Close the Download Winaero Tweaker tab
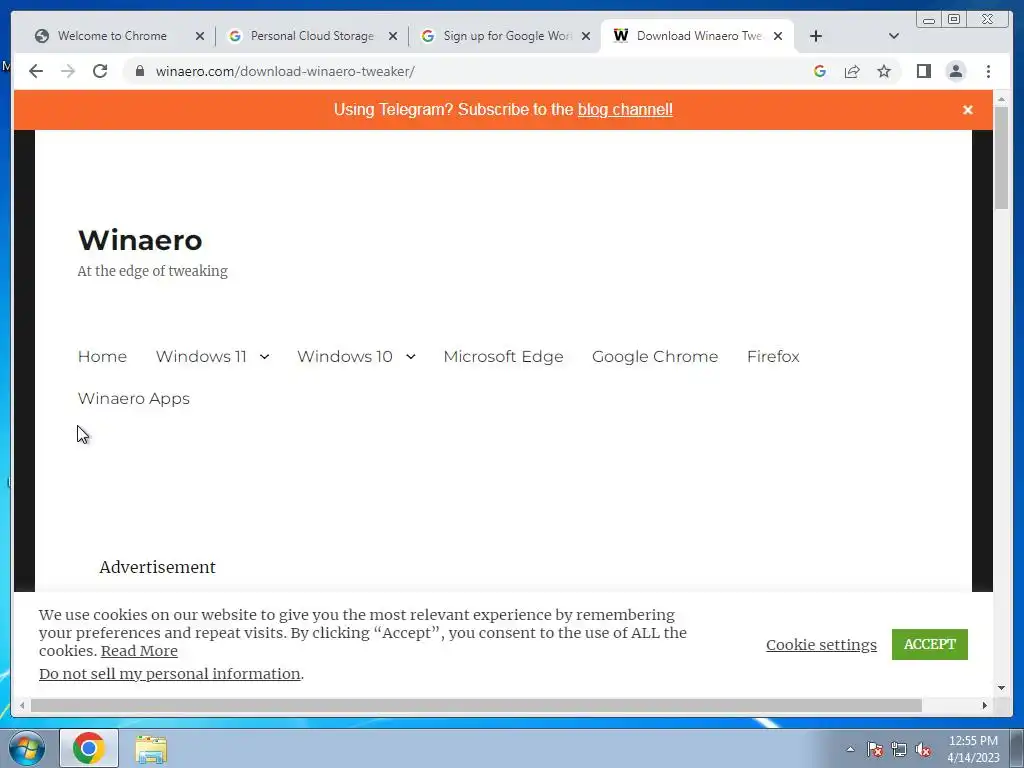 click(778, 37)
